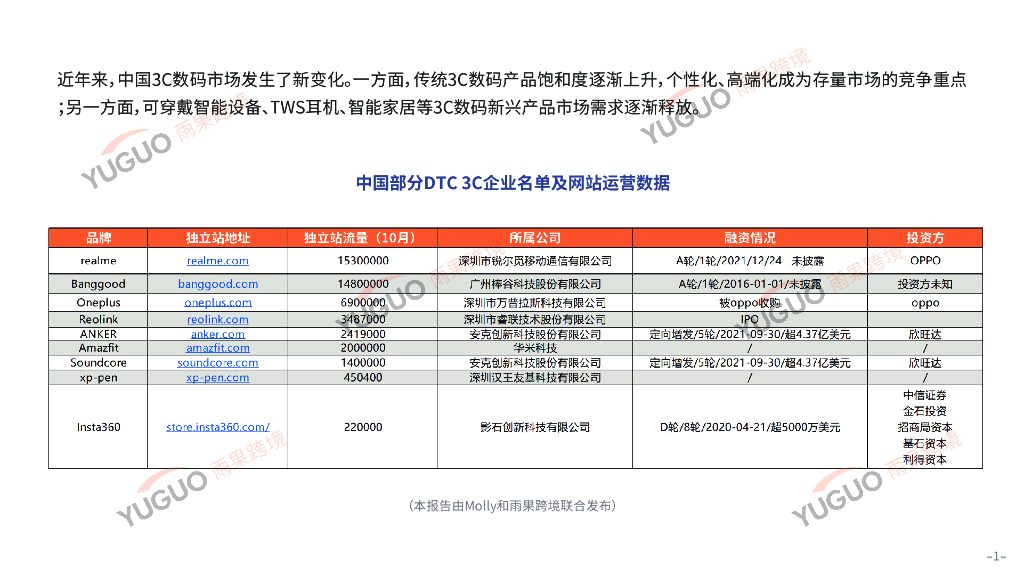The width and height of the screenshot is (1024, 577).
Task: Click investor 金石投资
Action: tap(925, 411)
